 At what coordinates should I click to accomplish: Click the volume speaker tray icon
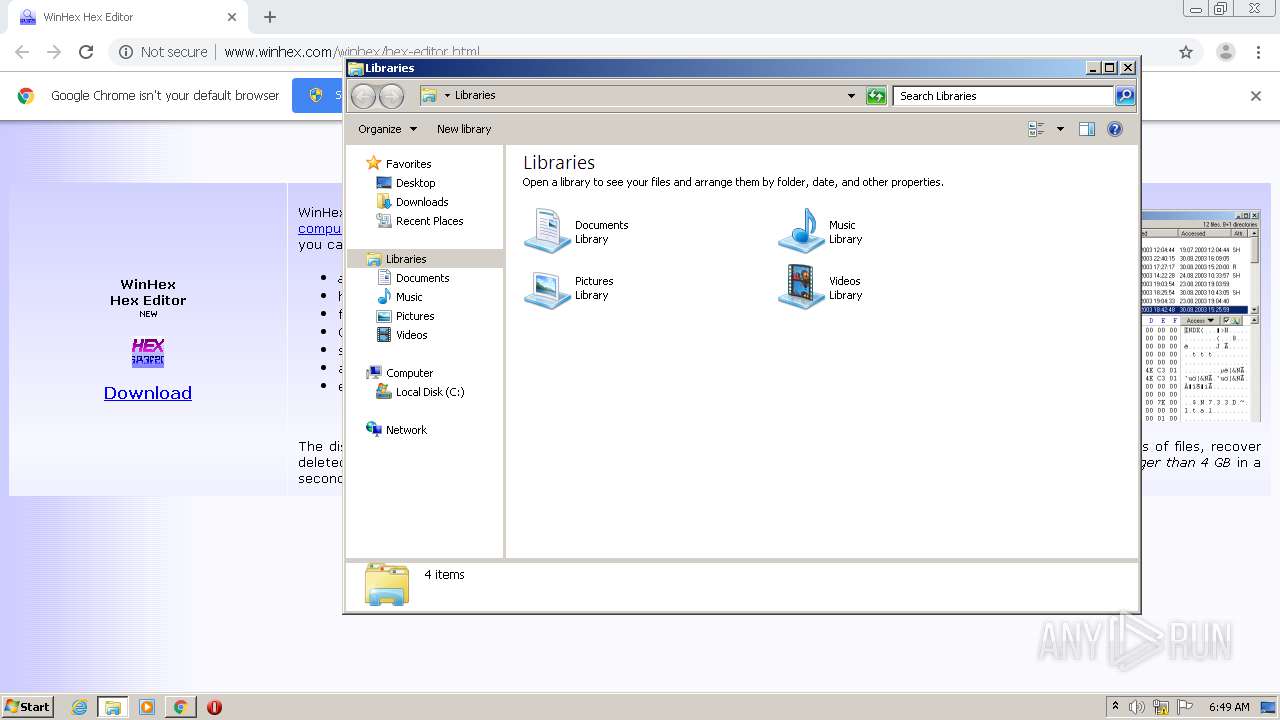(x=1137, y=707)
